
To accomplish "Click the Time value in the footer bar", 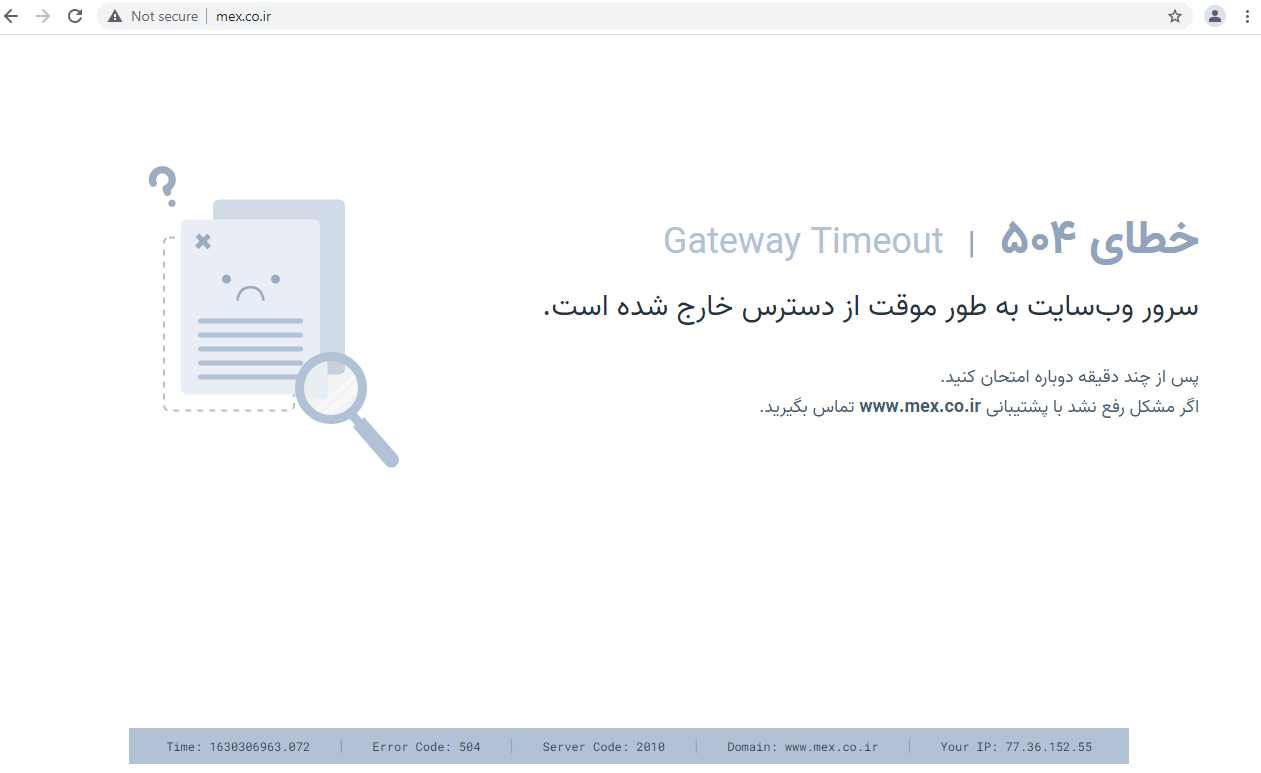I will (239, 746).
